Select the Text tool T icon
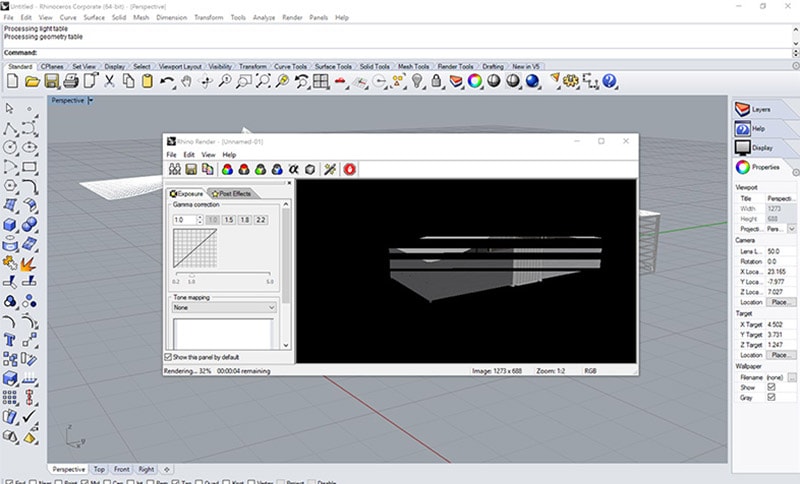800x484 pixels. point(9,340)
